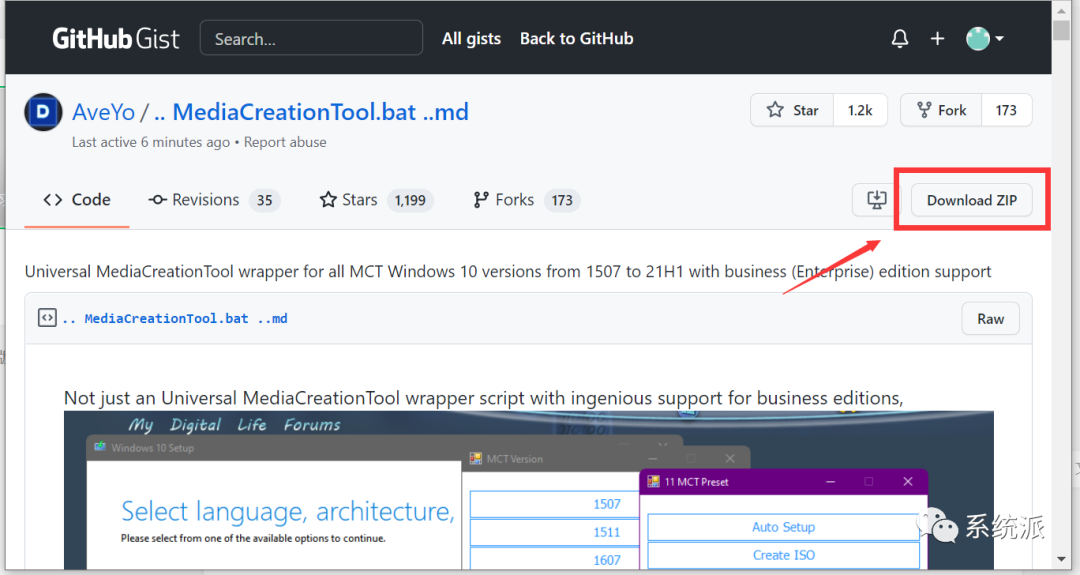
Task: View the 173 fork count button
Action: coord(1006,110)
